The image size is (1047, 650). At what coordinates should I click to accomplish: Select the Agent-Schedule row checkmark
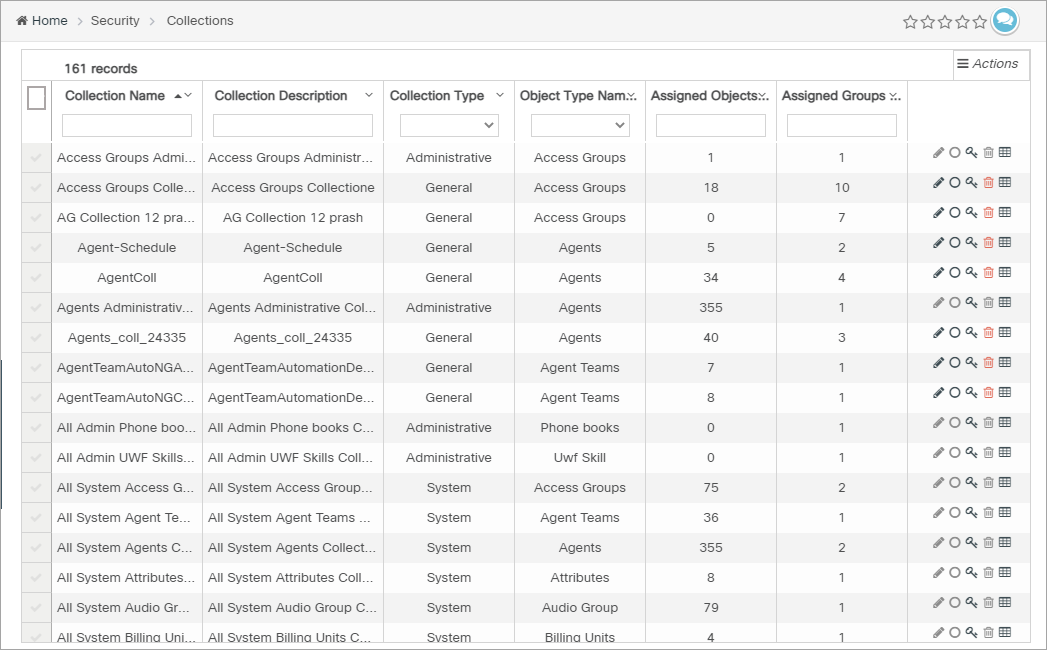[36, 248]
